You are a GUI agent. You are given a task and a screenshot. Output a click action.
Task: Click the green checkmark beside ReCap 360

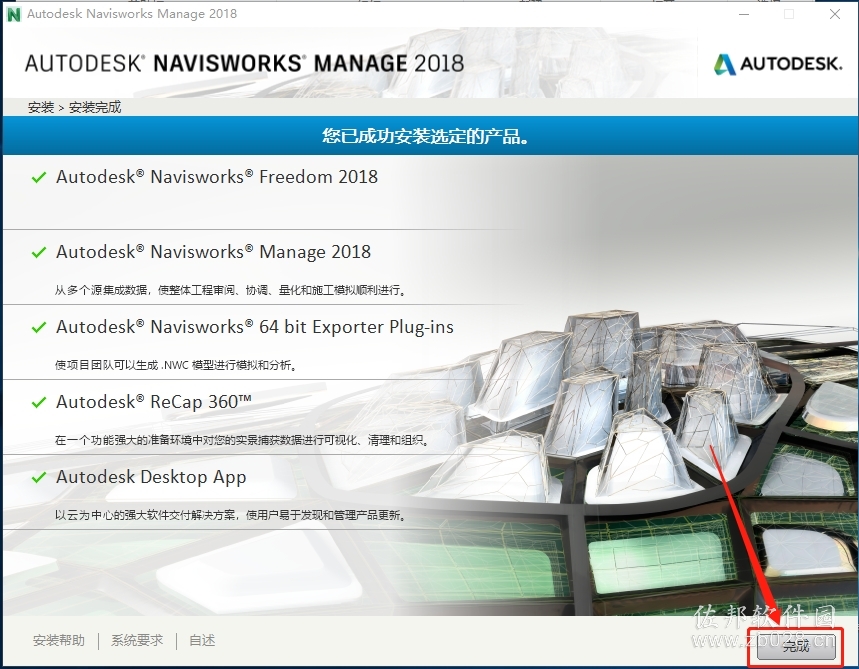(x=39, y=403)
